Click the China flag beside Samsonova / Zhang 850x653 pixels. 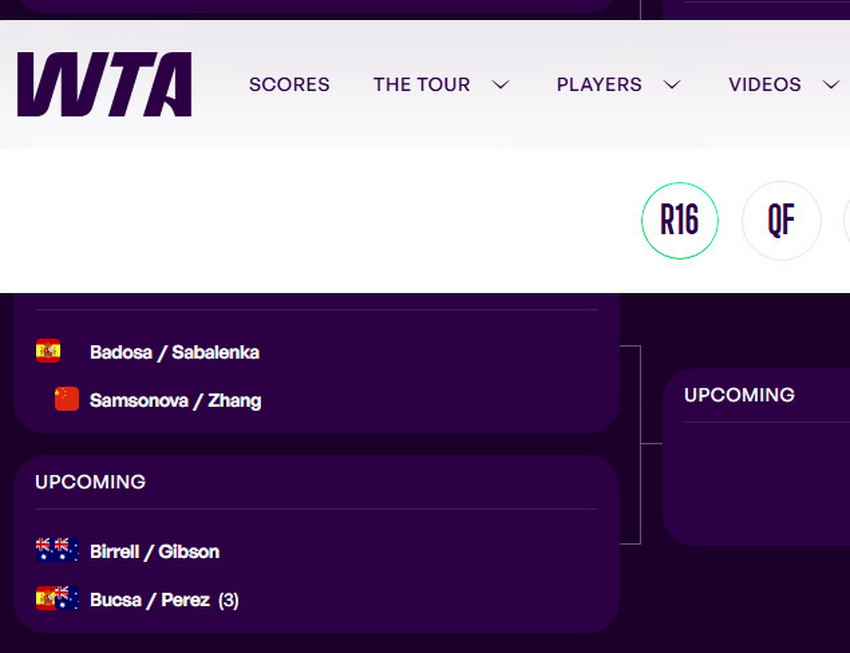click(x=66, y=399)
